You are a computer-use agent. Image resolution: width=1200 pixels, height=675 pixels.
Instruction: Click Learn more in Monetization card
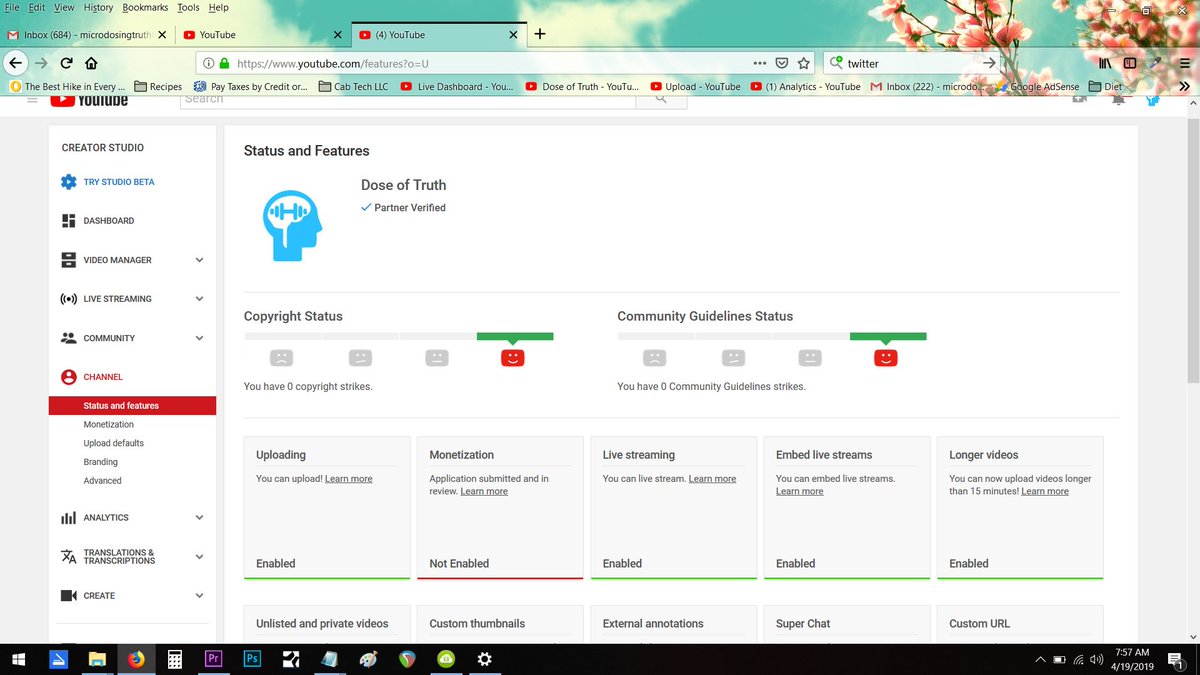click(x=484, y=491)
